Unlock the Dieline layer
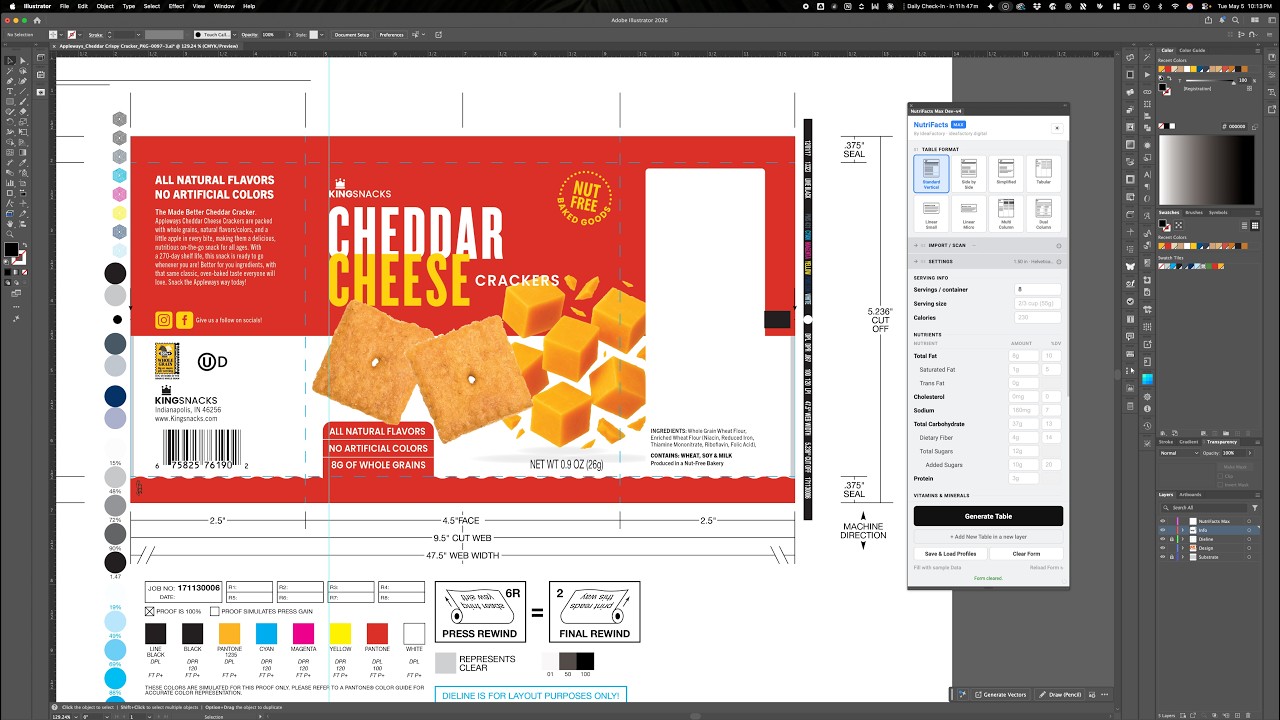Viewport: 1280px width, 720px height. coord(1171,539)
